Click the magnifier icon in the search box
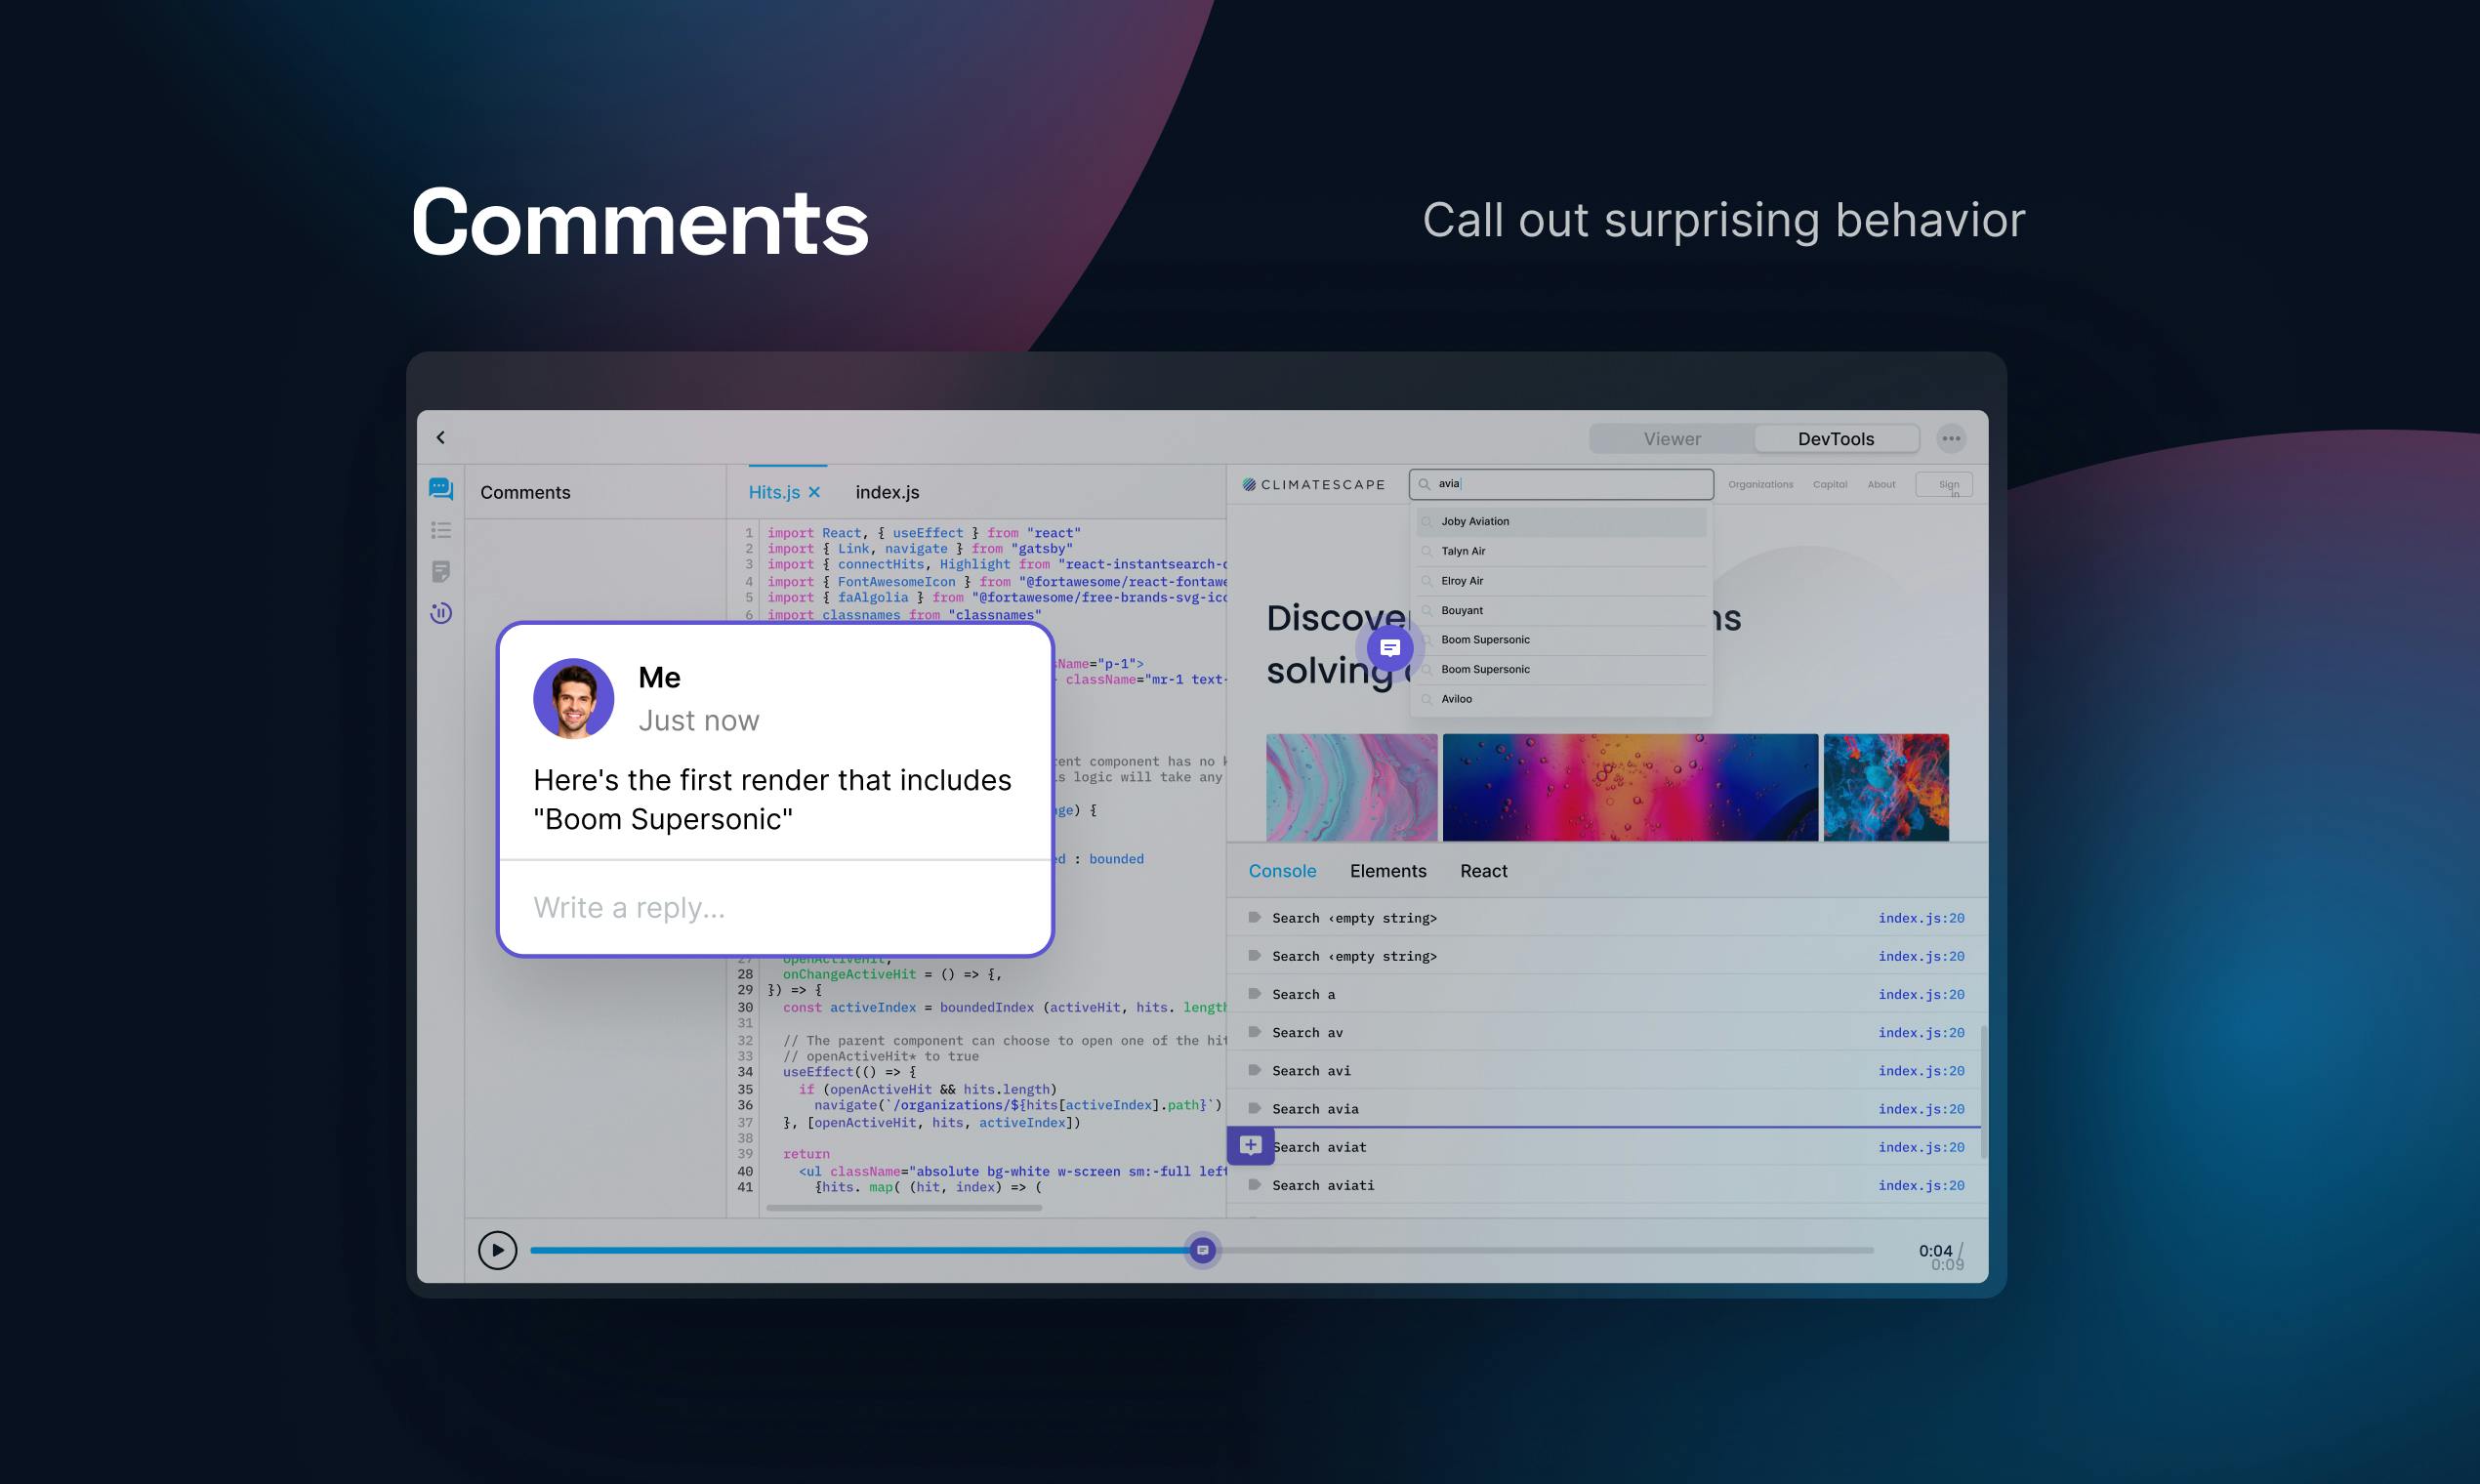The width and height of the screenshot is (2480, 1484). (1424, 484)
